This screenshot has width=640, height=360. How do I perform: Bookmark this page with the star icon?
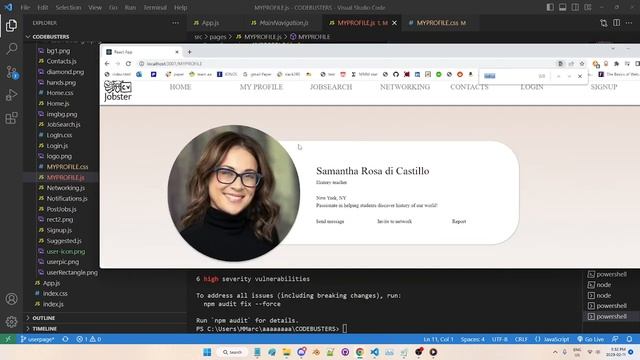582,64
